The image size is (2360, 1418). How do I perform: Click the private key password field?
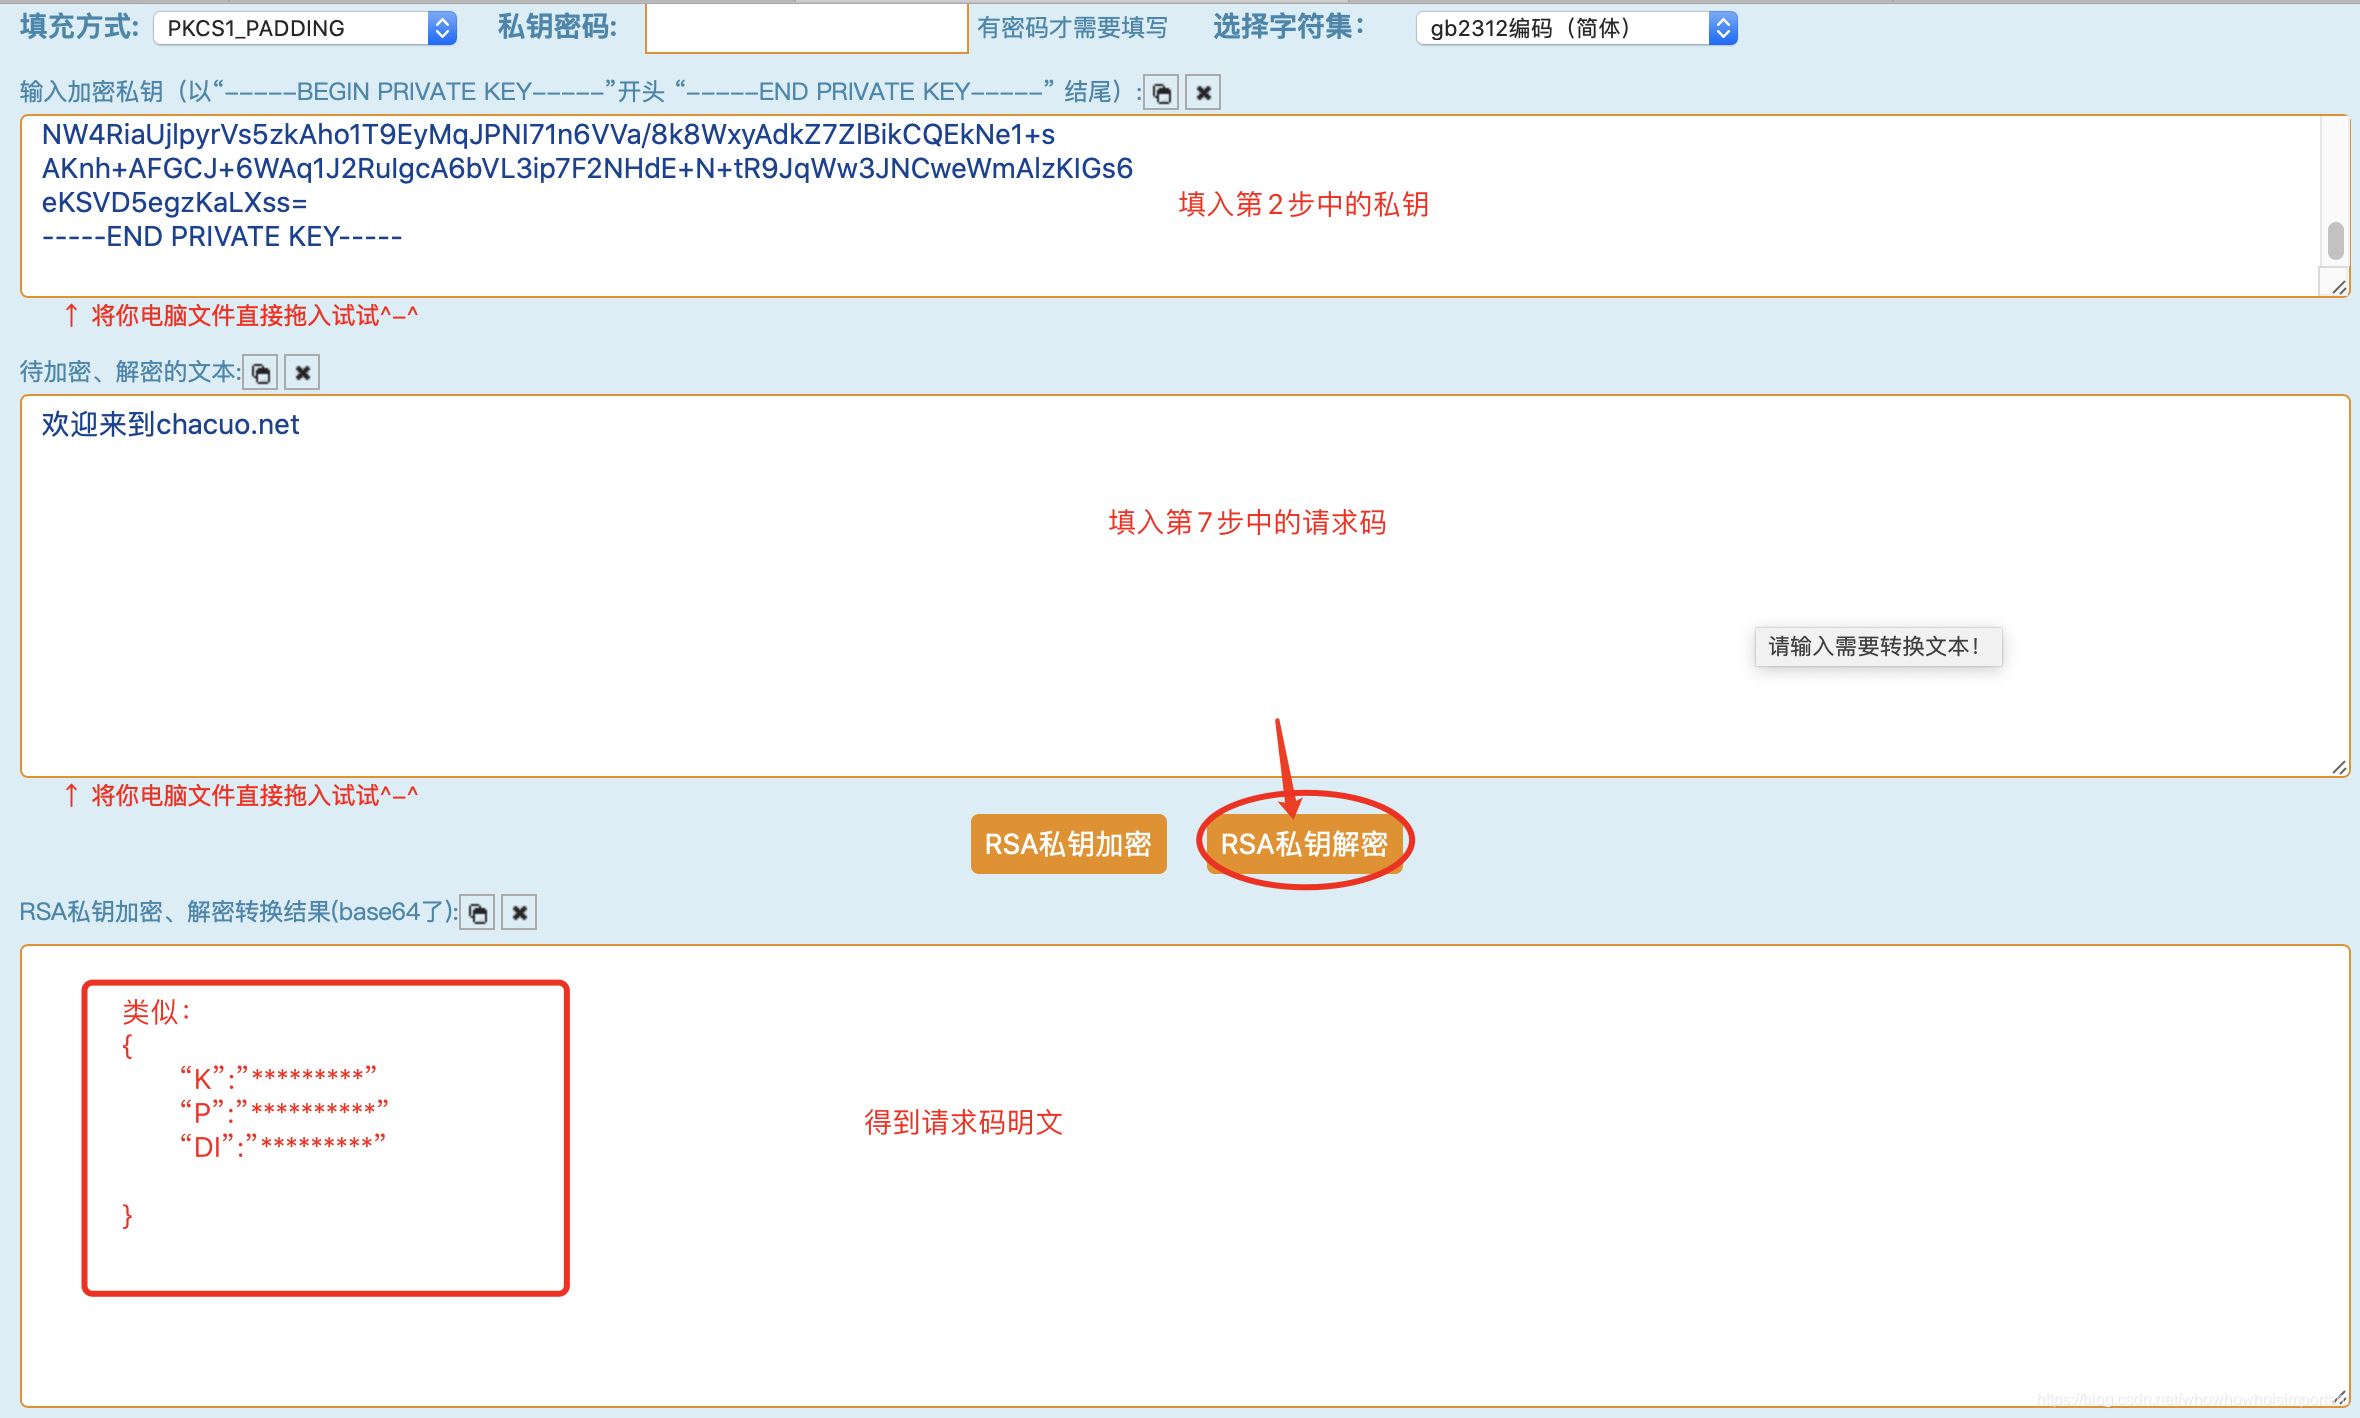click(806, 28)
